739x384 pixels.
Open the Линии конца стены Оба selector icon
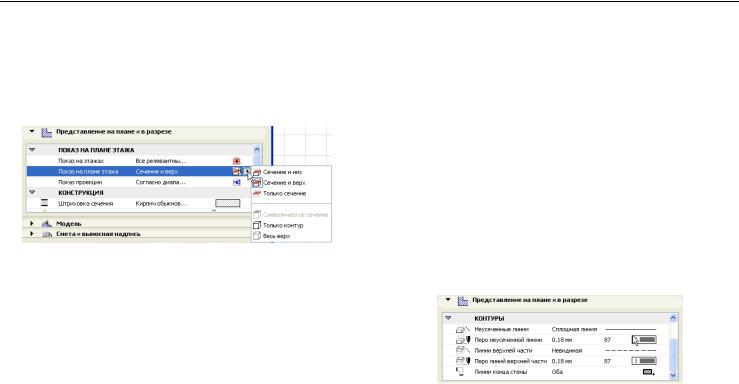coord(649,372)
